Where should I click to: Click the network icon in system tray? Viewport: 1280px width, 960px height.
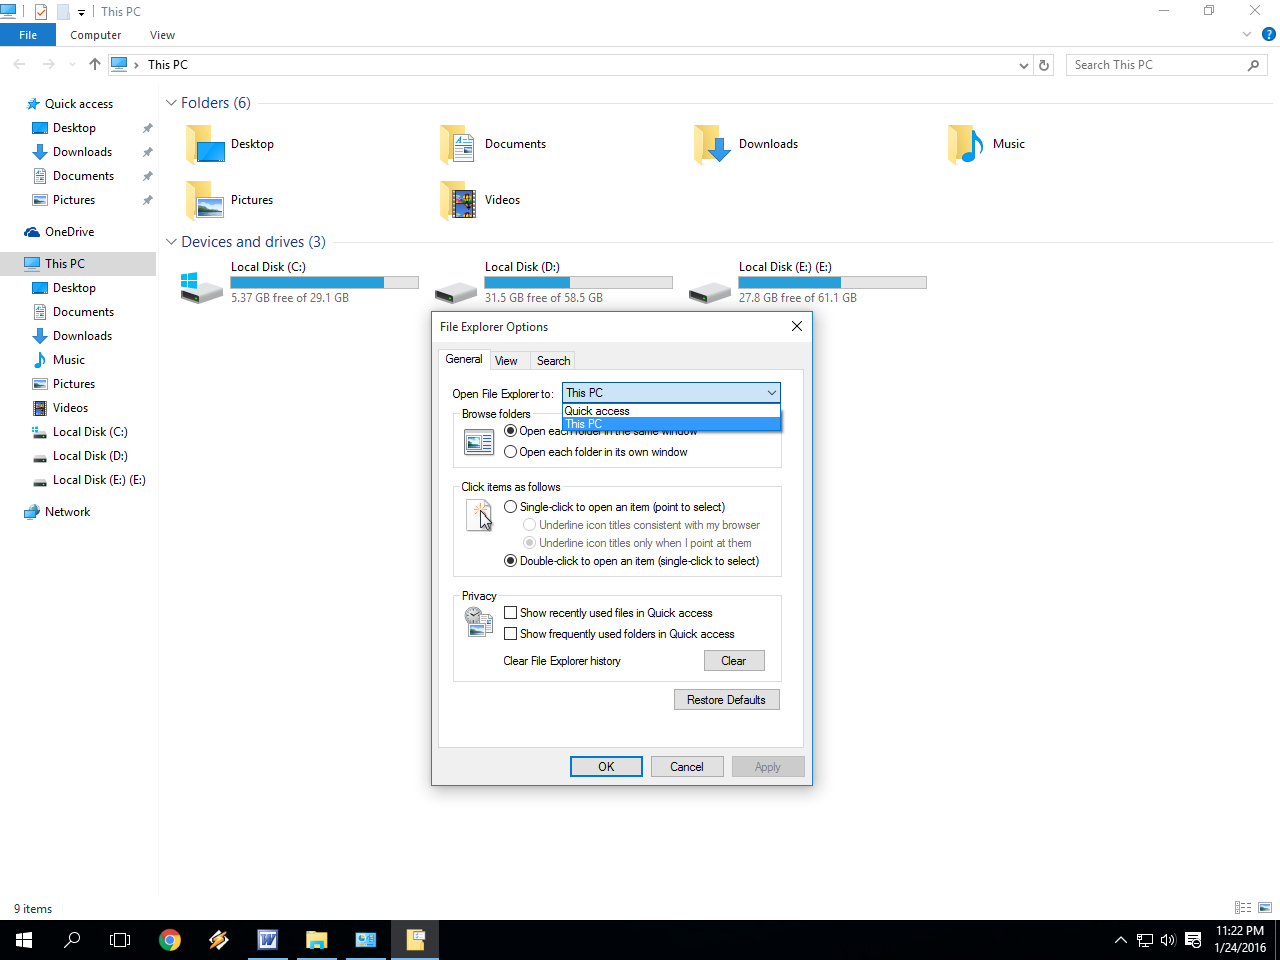[x=1145, y=940]
